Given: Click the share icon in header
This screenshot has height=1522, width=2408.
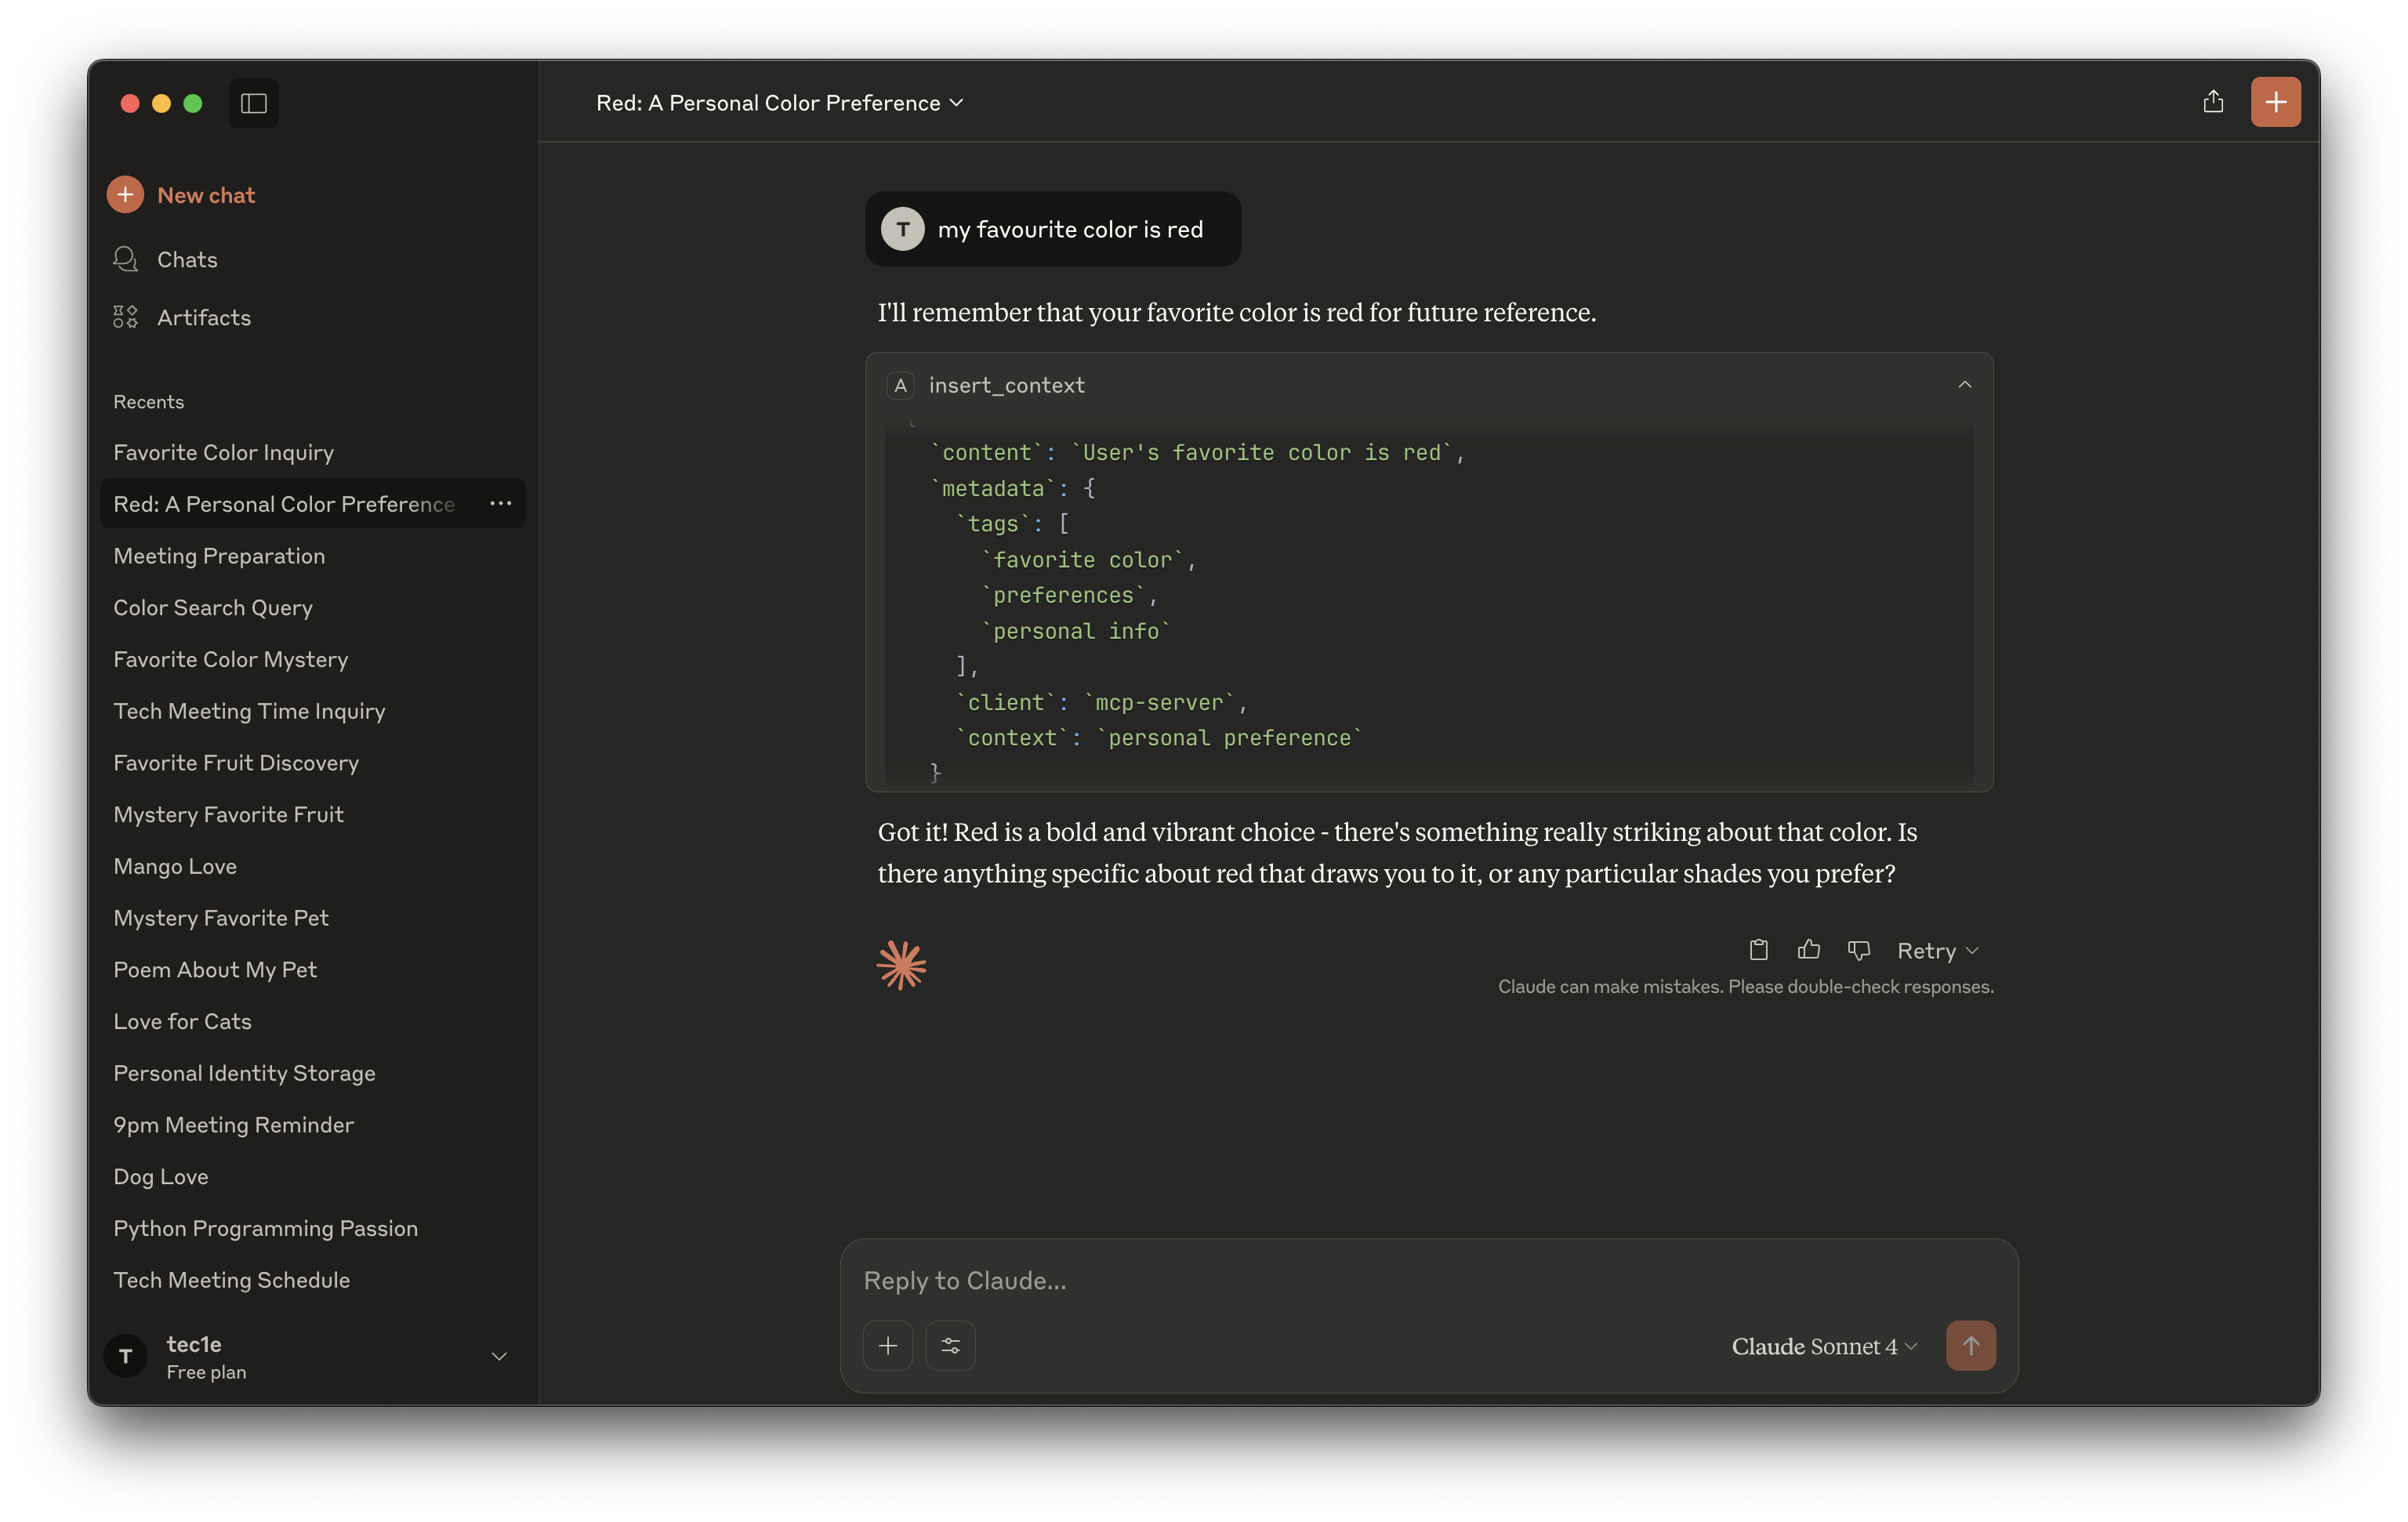Looking at the screenshot, I should pyautogui.click(x=2213, y=102).
